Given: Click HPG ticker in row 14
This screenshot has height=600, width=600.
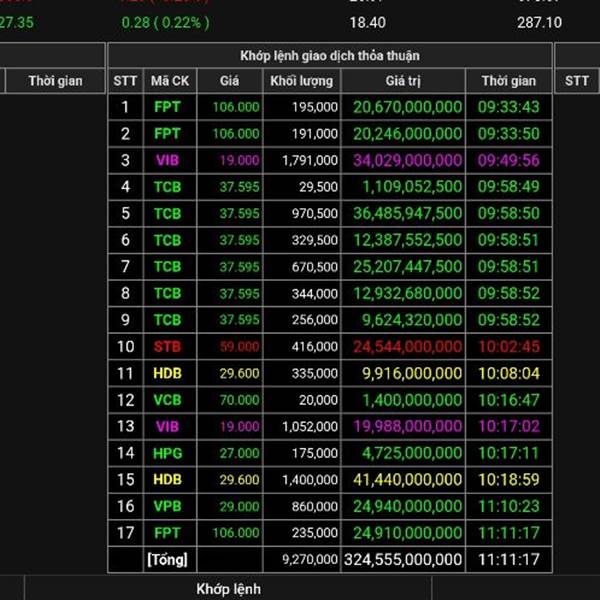Looking at the screenshot, I should click(167, 453).
